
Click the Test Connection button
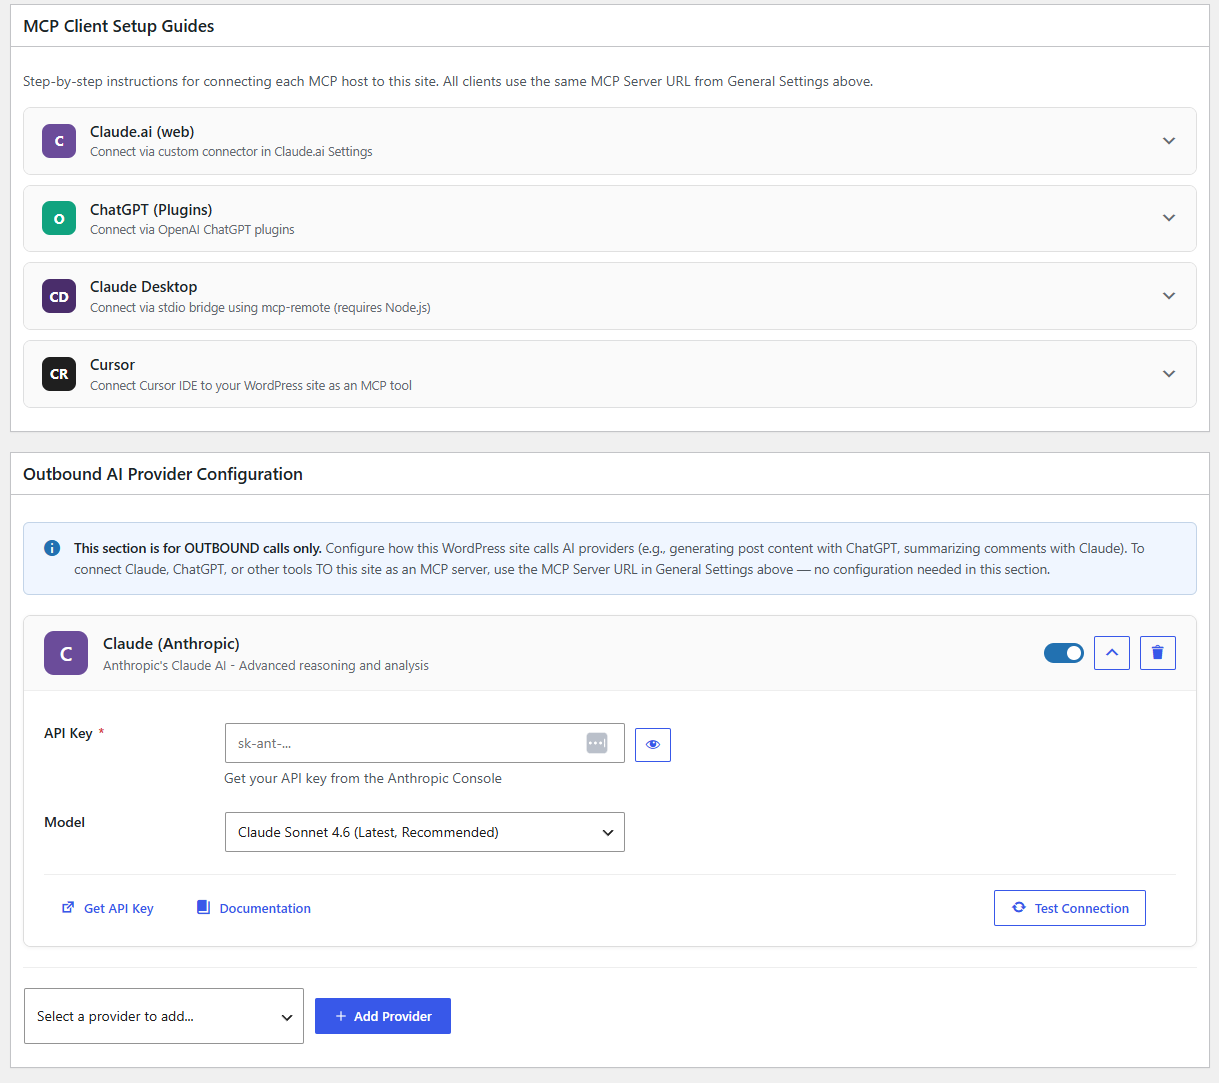[1070, 908]
